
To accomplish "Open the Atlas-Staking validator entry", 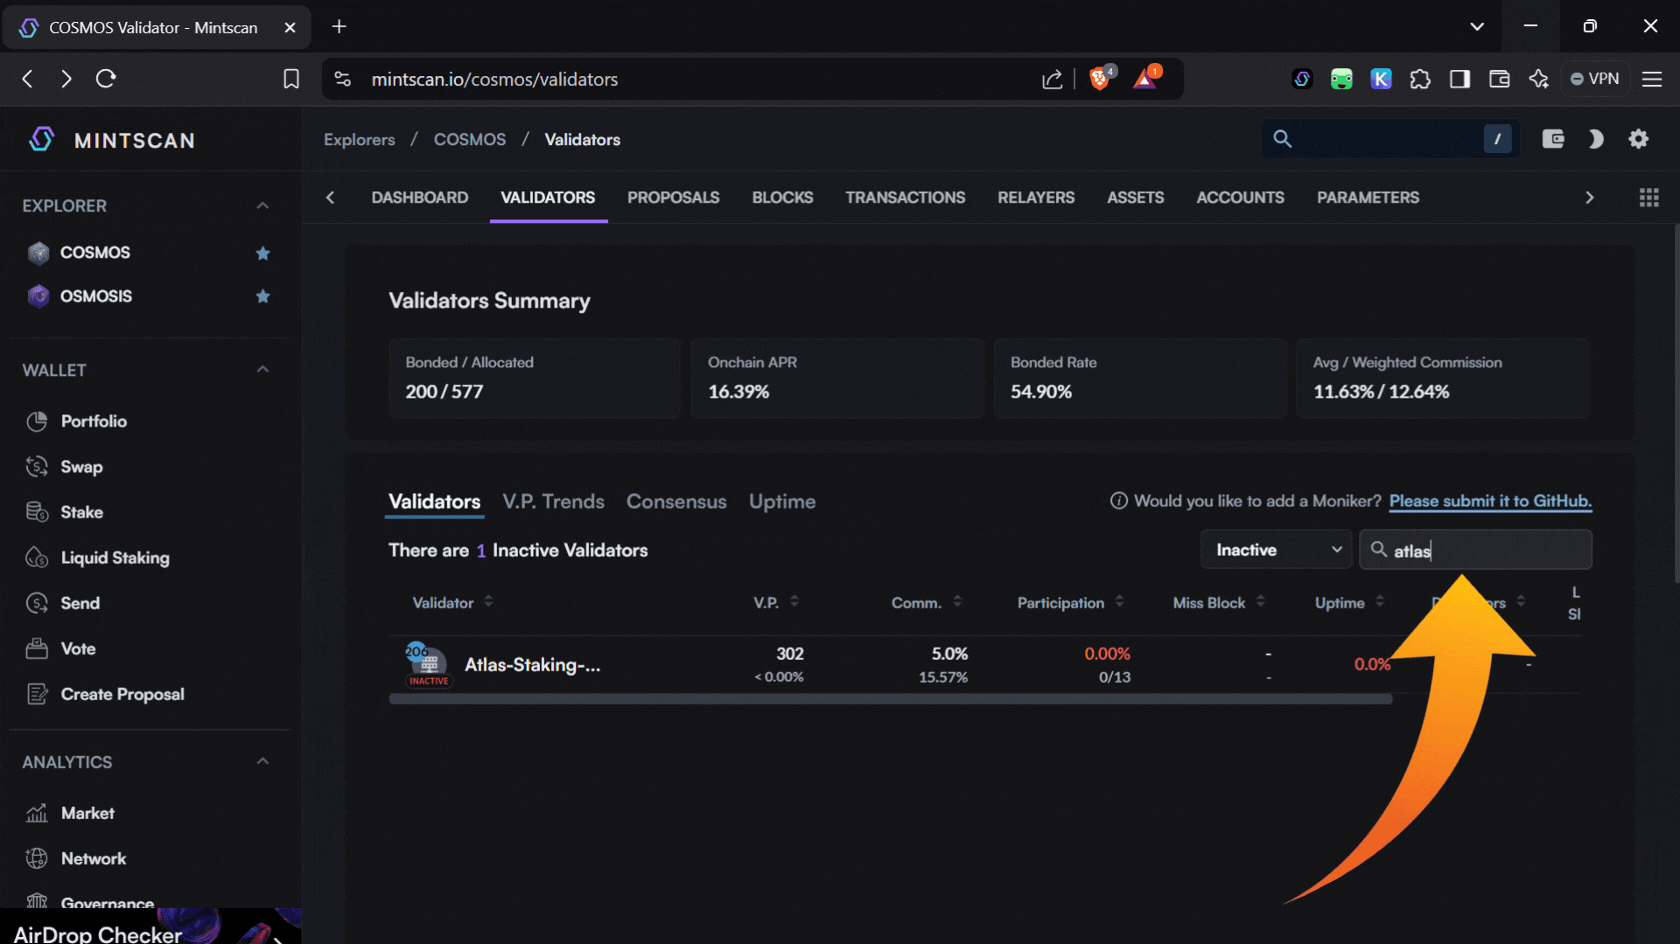I will coord(532,665).
